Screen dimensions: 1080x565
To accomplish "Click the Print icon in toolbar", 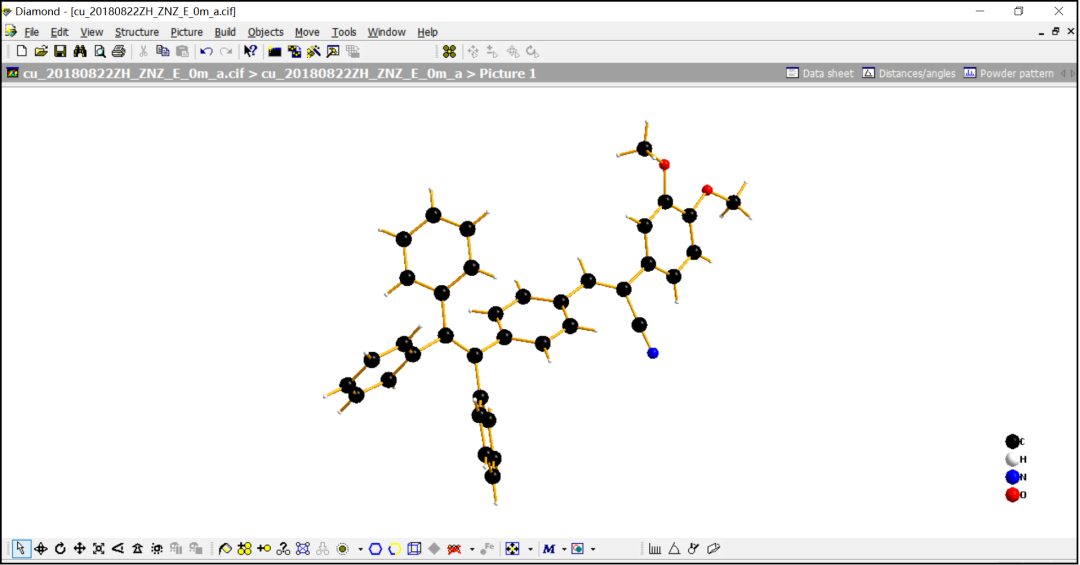I will click(119, 51).
